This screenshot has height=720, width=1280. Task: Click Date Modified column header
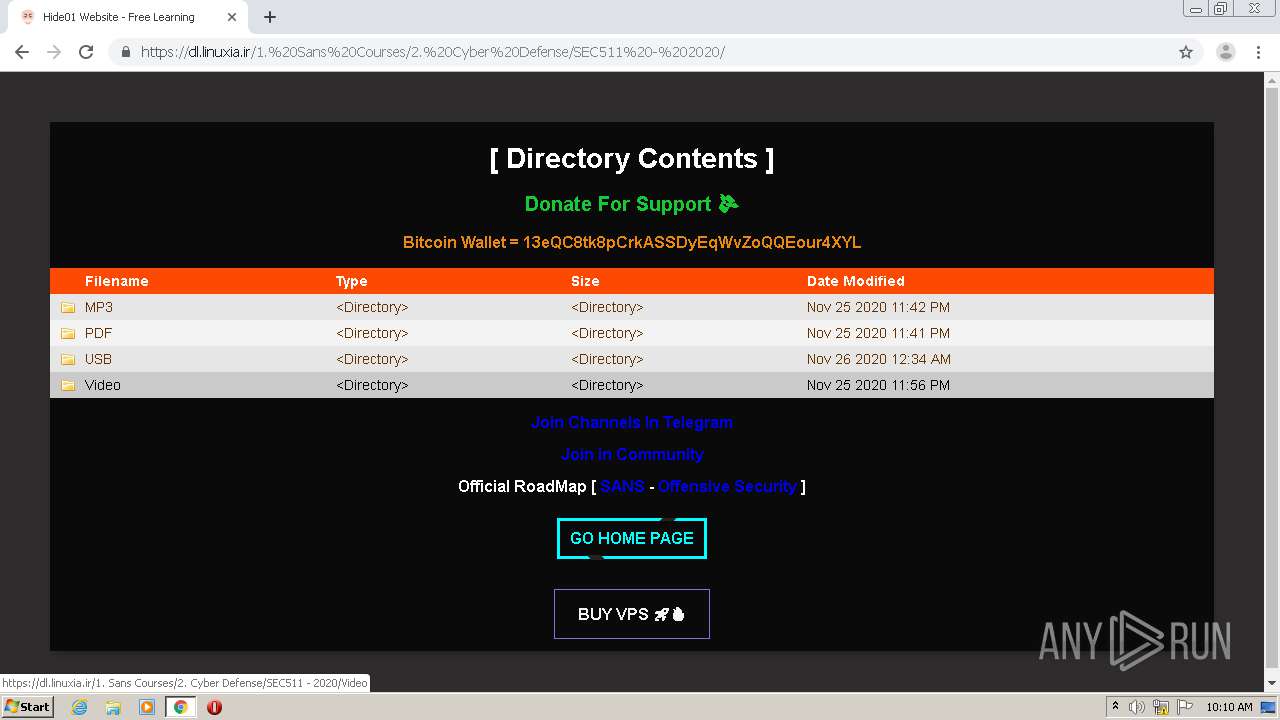(x=856, y=281)
